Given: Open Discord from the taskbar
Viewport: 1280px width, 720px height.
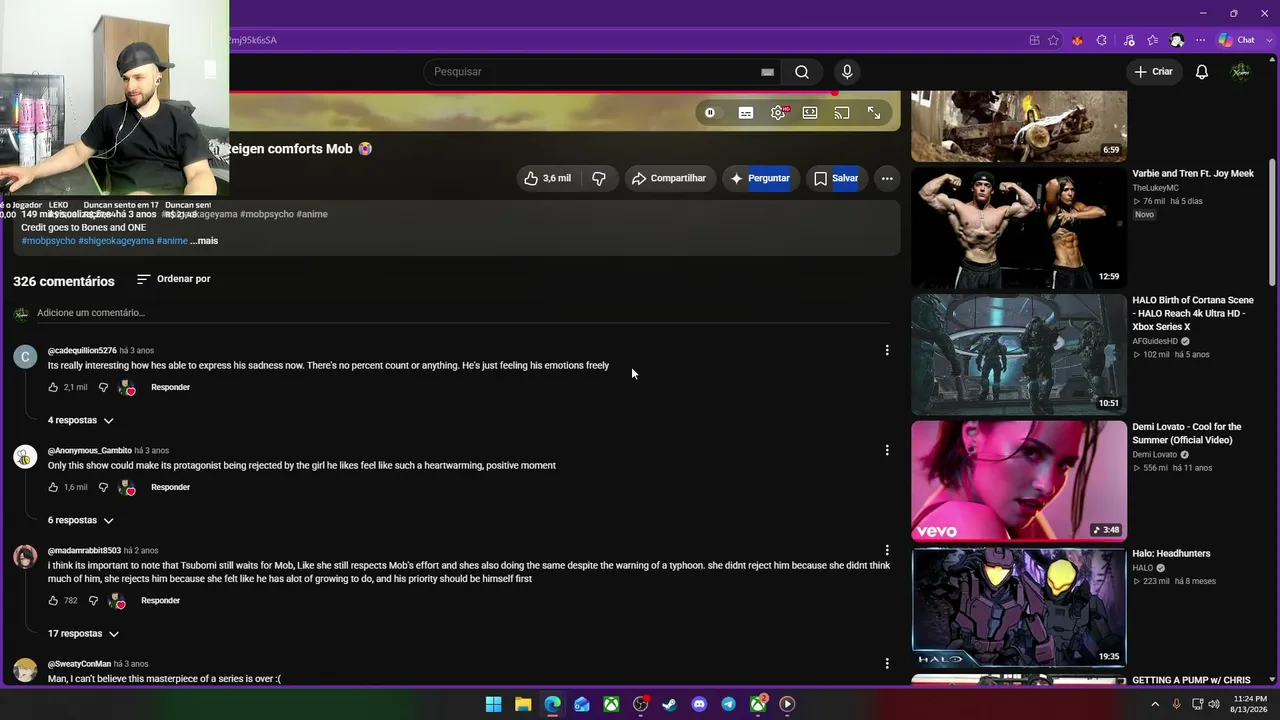Looking at the screenshot, I should pyautogui.click(x=699, y=704).
